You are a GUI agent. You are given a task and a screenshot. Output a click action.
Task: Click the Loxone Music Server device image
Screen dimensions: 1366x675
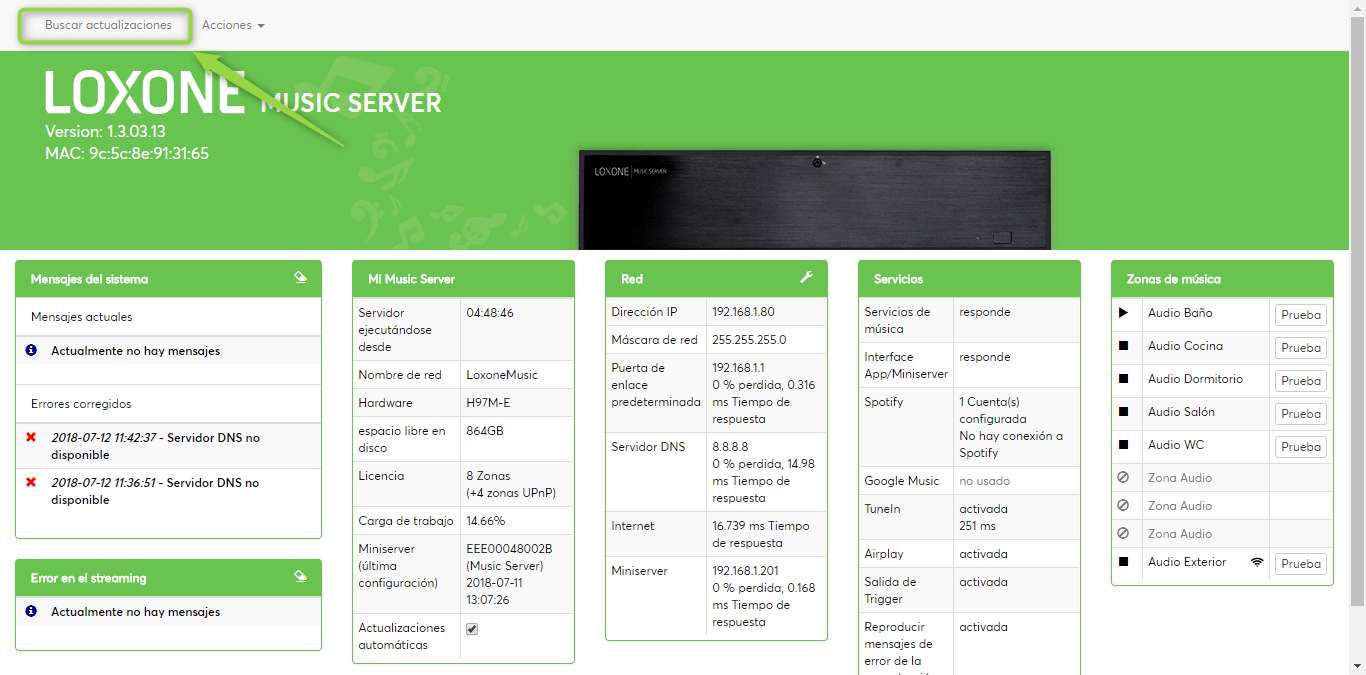tap(814, 200)
